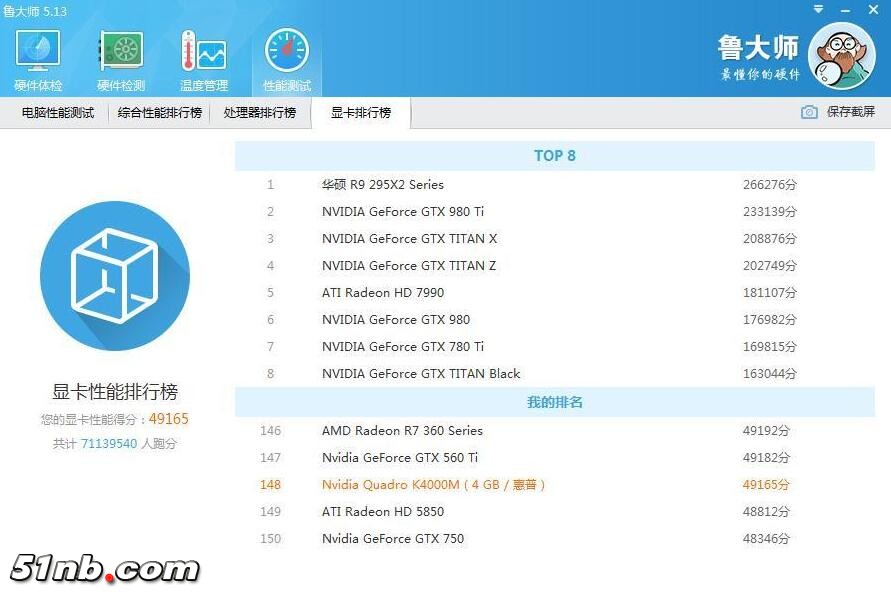Select the 性能测试 performance test icon
This screenshot has height=592, width=891.
click(x=287, y=58)
